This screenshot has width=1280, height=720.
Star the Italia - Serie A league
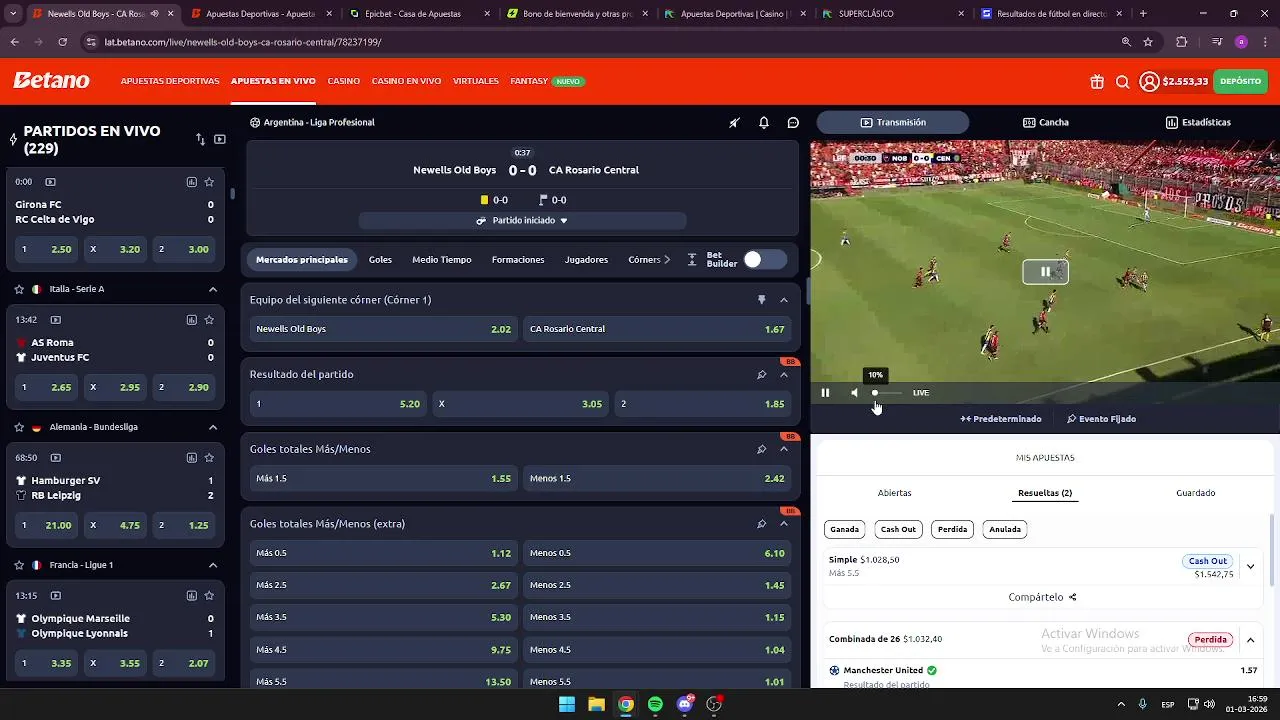coord(19,289)
